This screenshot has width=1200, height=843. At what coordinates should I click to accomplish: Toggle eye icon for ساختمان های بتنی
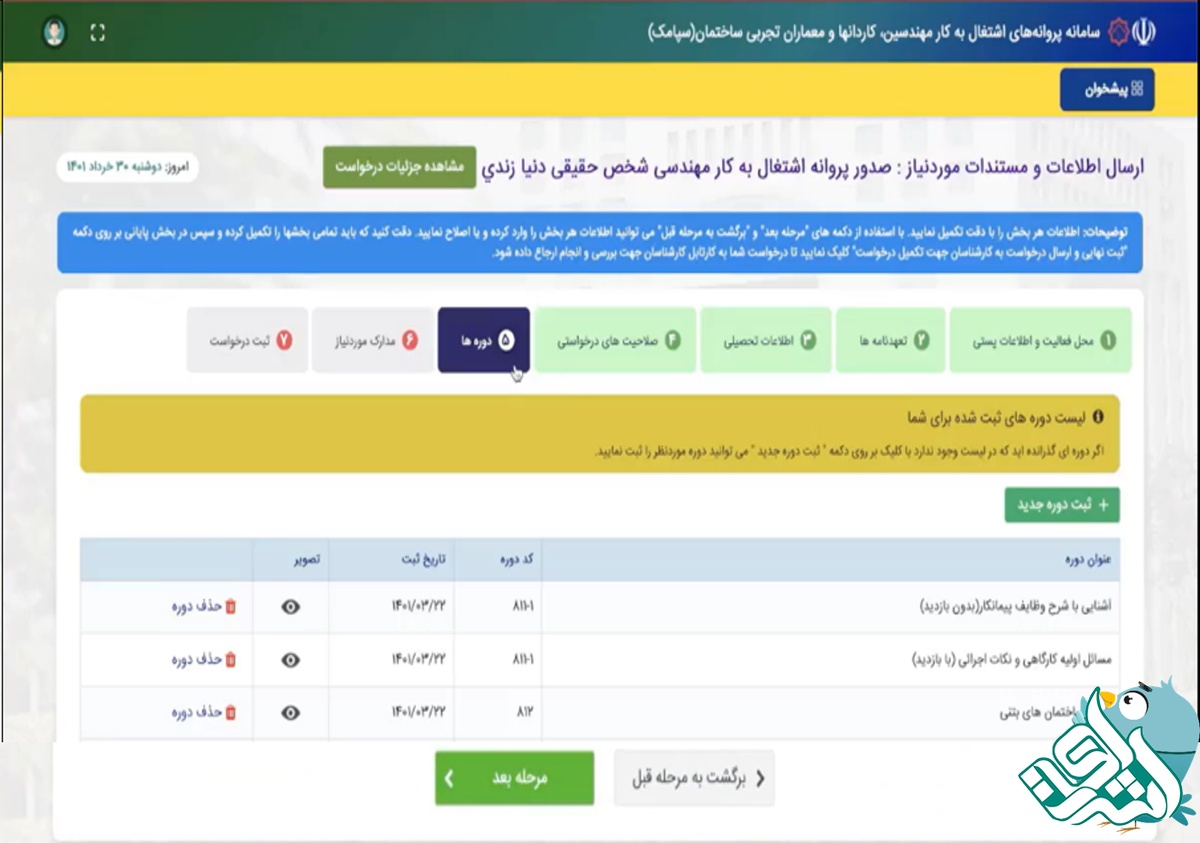[x=290, y=713]
